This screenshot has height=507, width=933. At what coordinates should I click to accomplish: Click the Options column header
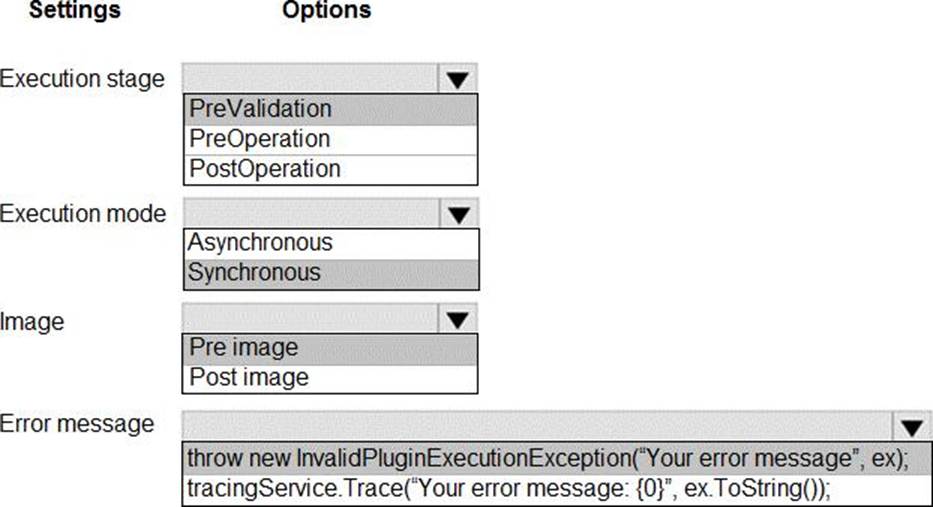pos(326,11)
